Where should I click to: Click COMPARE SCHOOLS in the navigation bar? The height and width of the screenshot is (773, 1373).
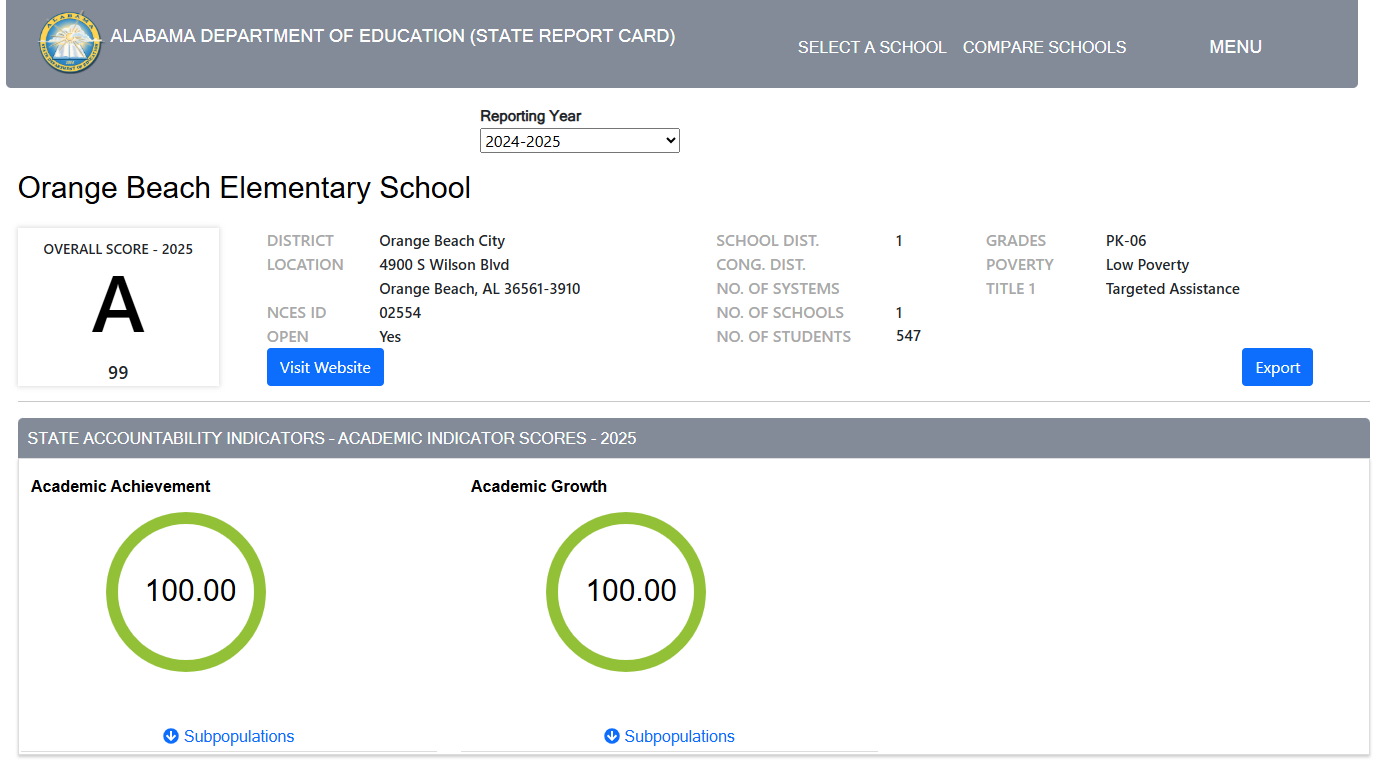pos(1044,46)
